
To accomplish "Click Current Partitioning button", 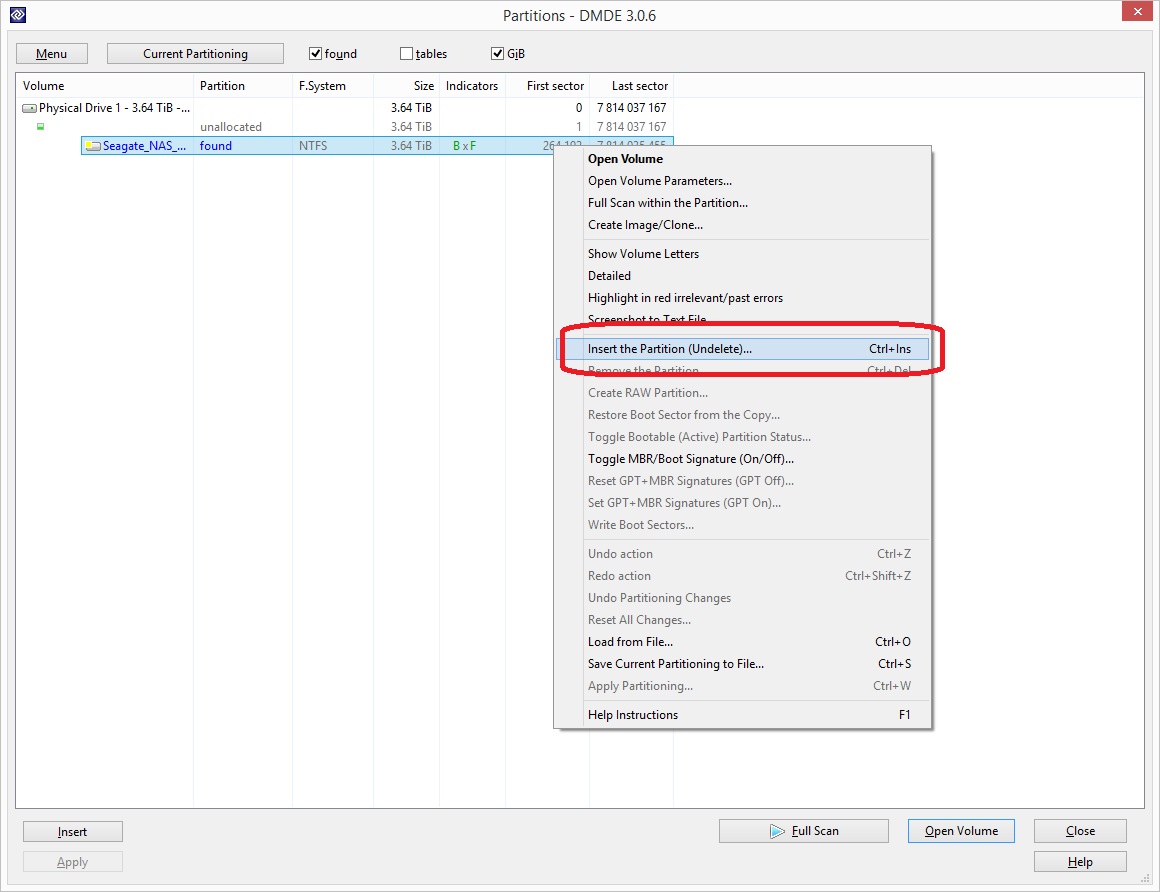I will click(x=195, y=53).
